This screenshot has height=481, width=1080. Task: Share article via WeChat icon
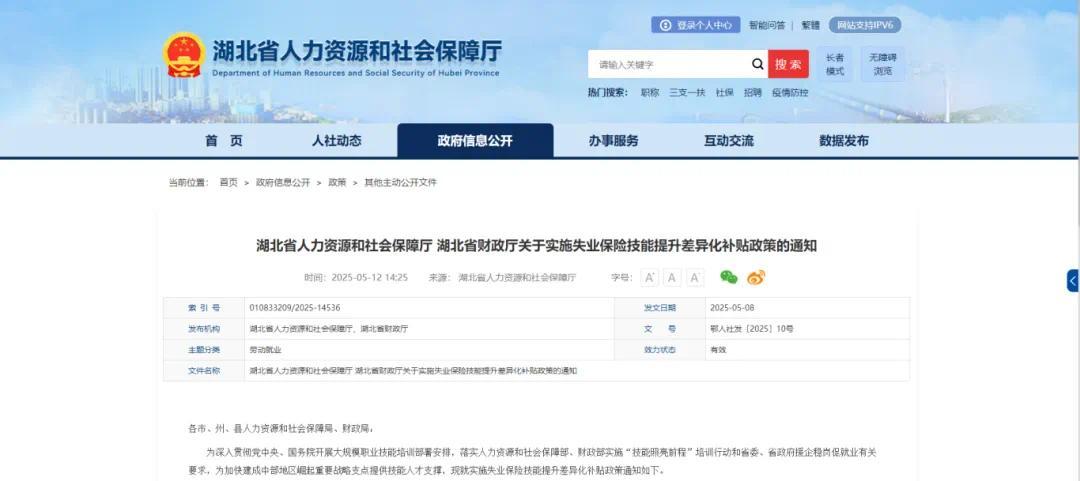point(729,277)
